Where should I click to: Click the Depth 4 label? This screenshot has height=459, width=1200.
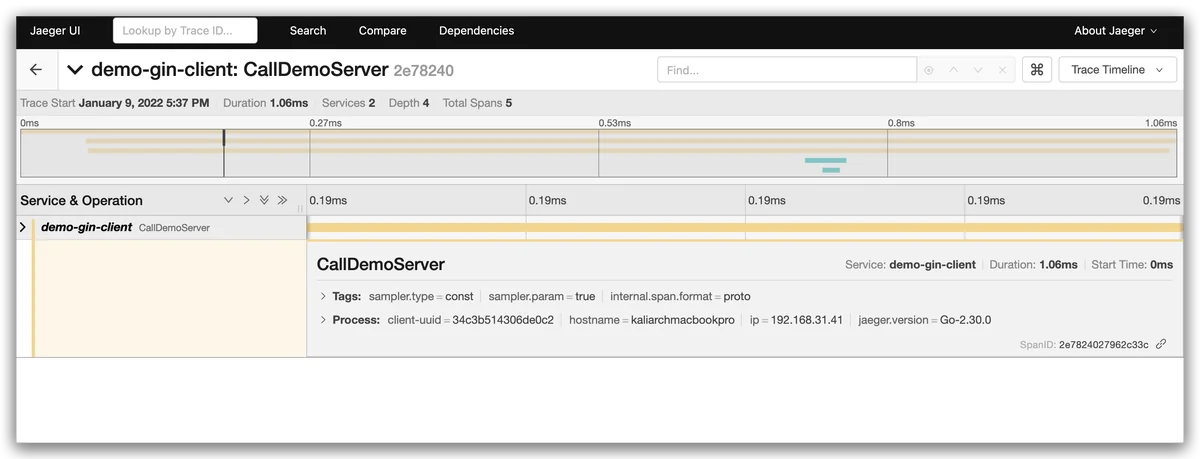point(409,103)
